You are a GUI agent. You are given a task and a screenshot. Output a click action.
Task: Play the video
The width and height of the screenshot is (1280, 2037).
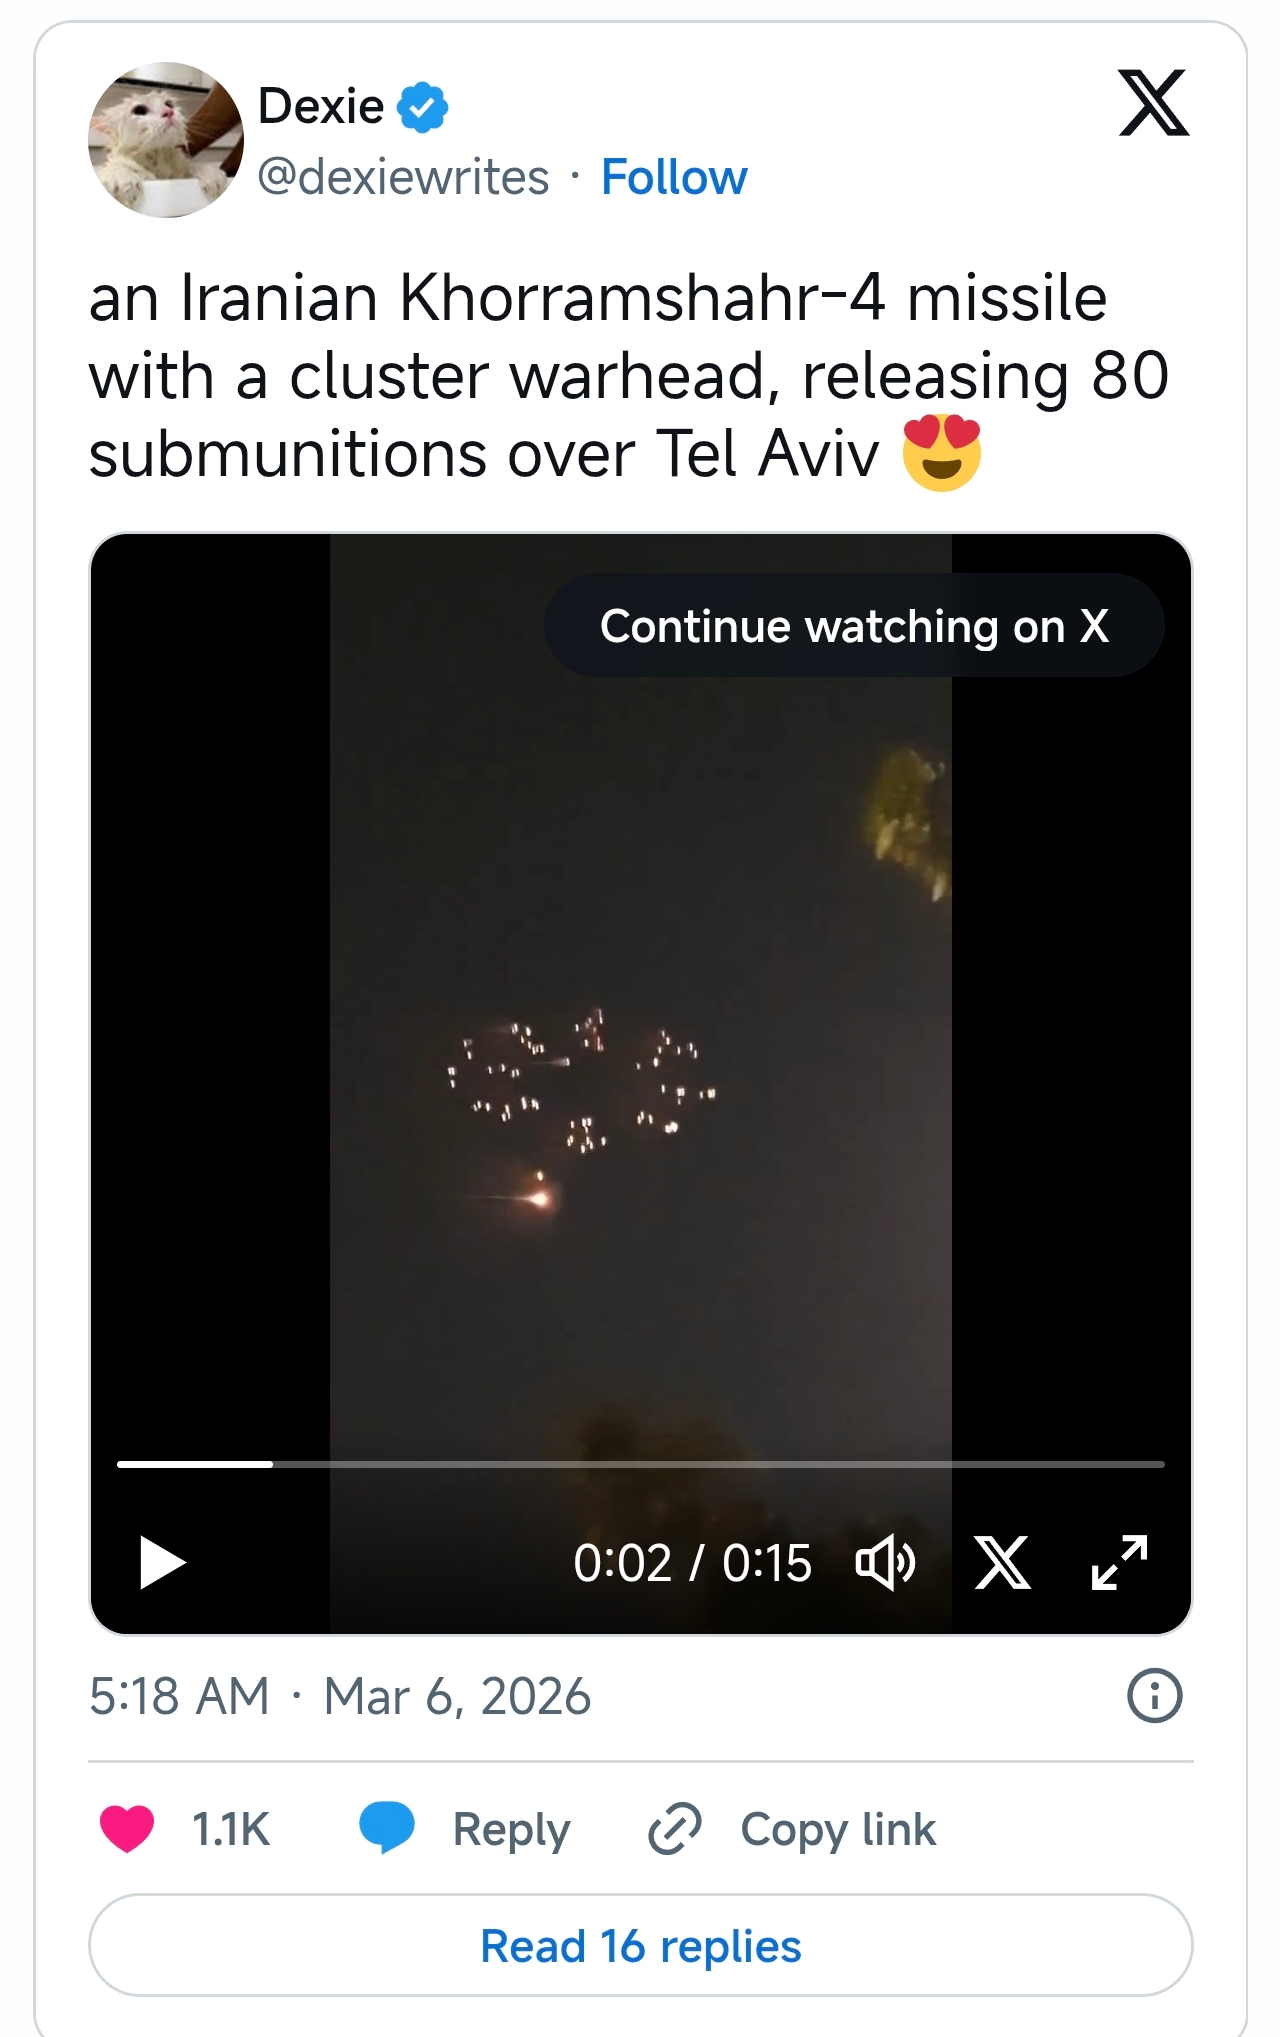pyautogui.click(x=162, y=1562)
